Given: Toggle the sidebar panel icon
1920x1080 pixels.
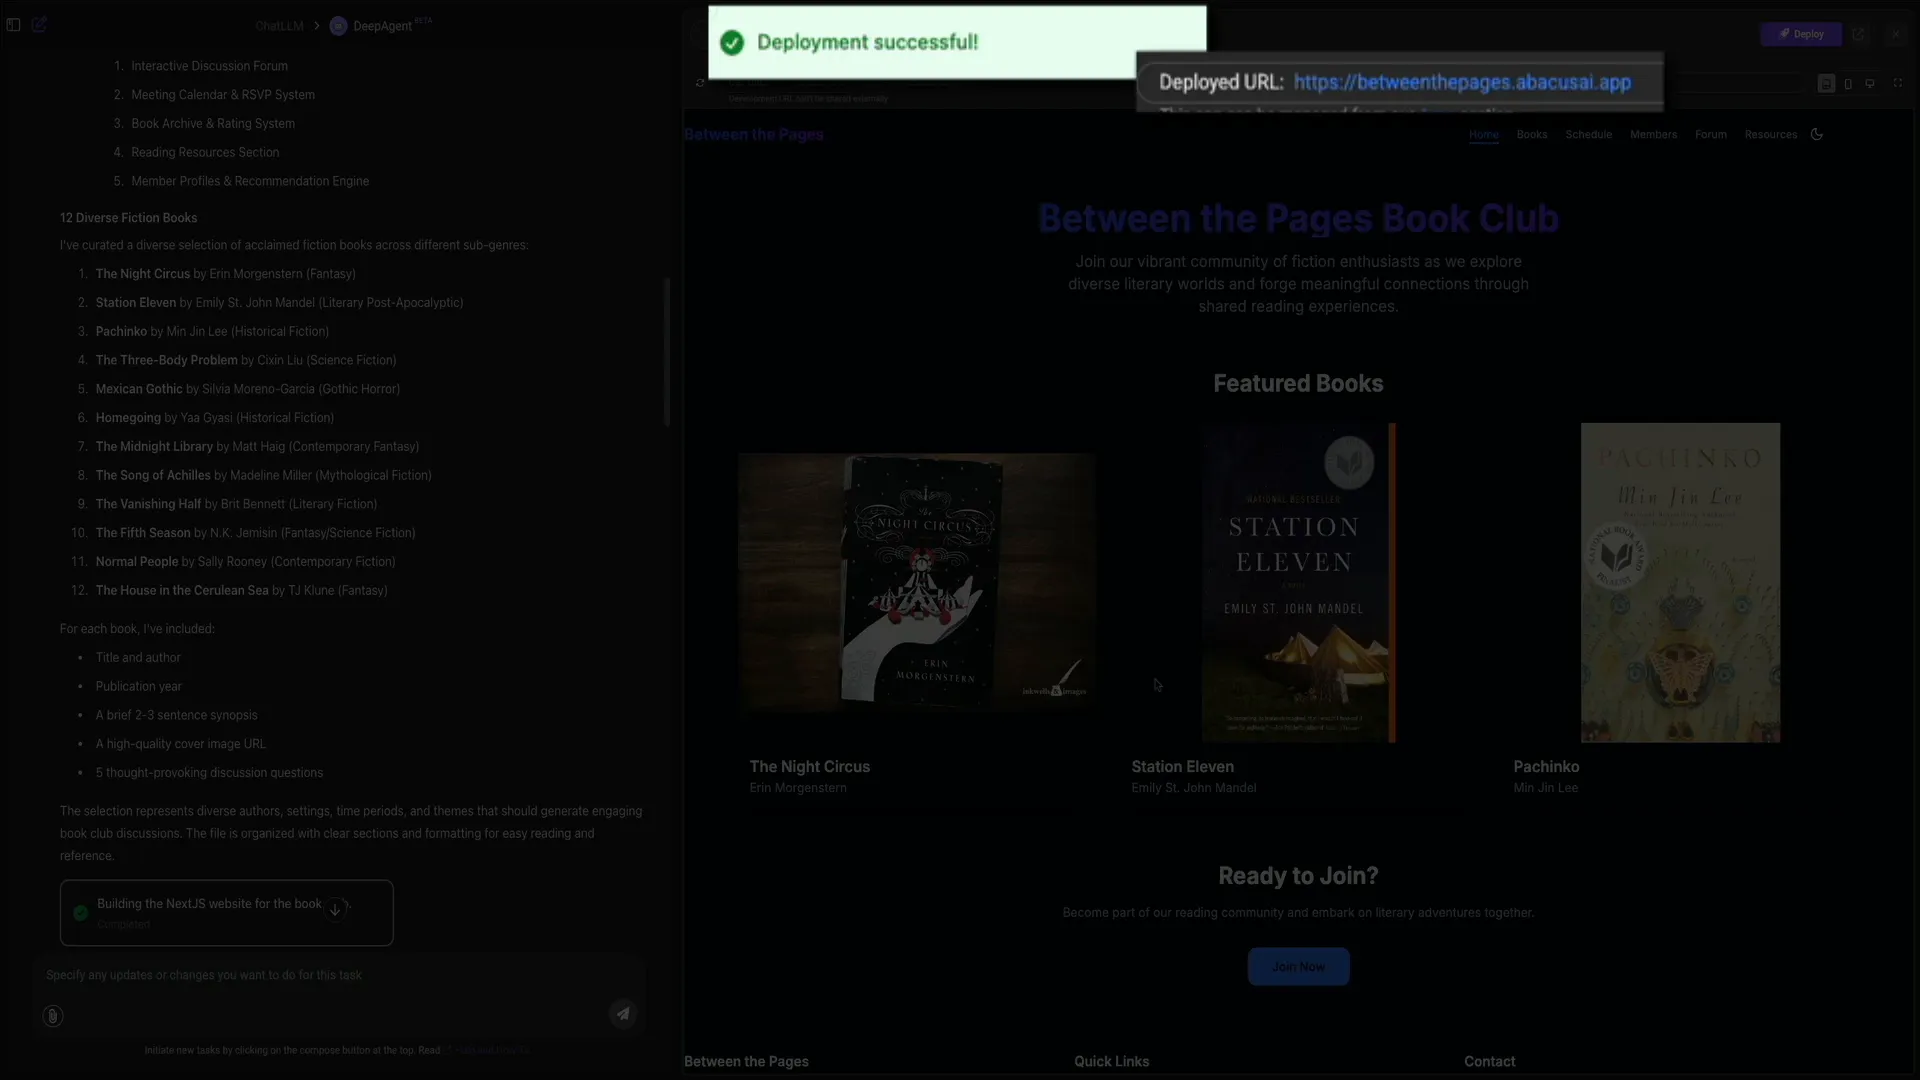Looking at the screenshot, I should 14,25.
